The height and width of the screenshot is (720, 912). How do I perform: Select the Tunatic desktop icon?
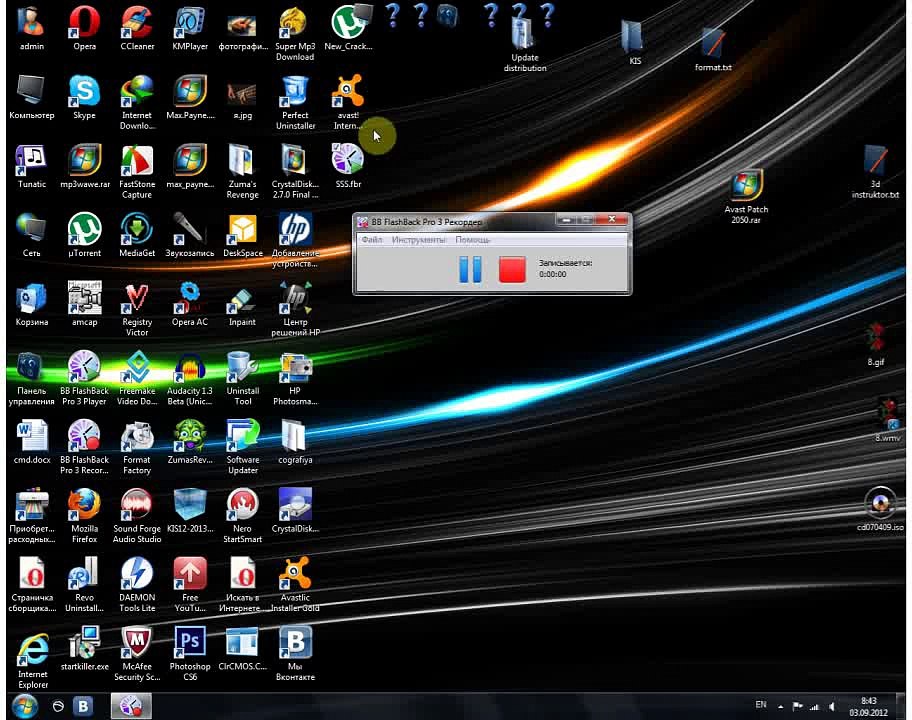(x=31, y=166)
